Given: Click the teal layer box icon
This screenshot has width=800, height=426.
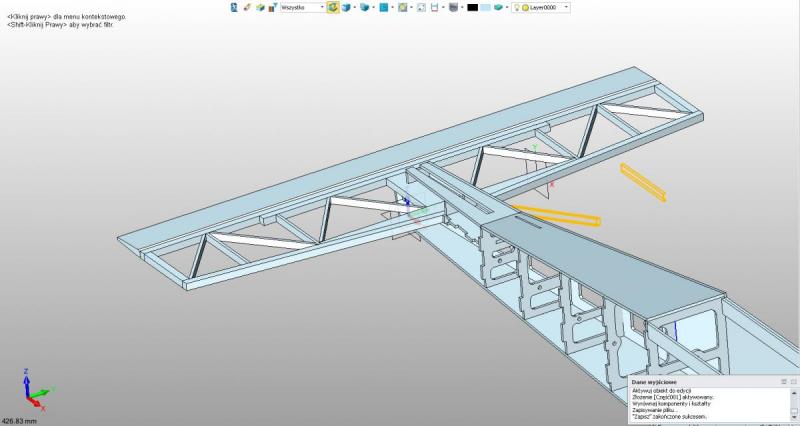Looking at the screenshot, I should pos(499,7).
